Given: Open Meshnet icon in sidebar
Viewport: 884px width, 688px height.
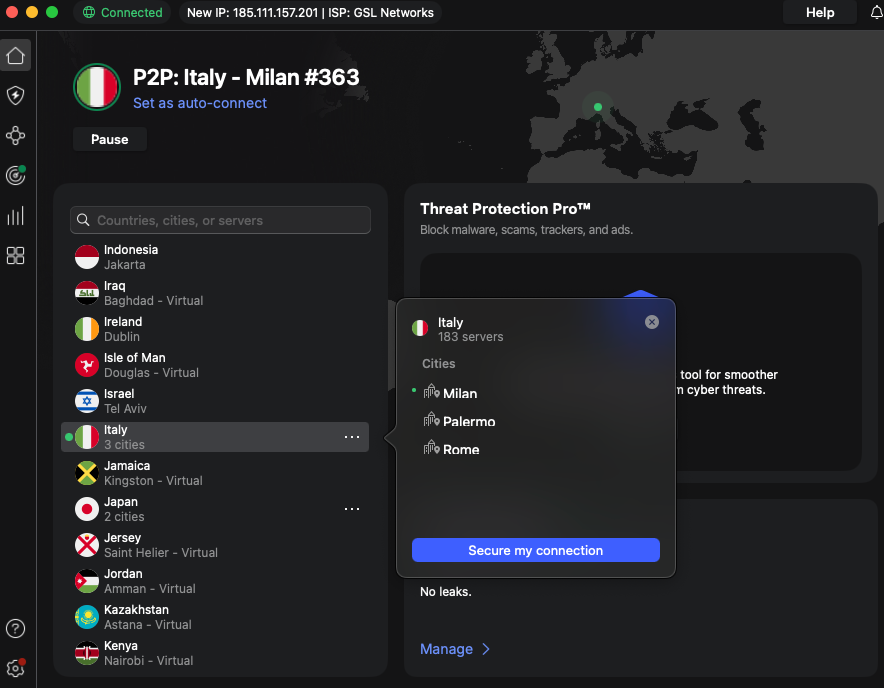Looking at the screenshot, I should point(15,135).
